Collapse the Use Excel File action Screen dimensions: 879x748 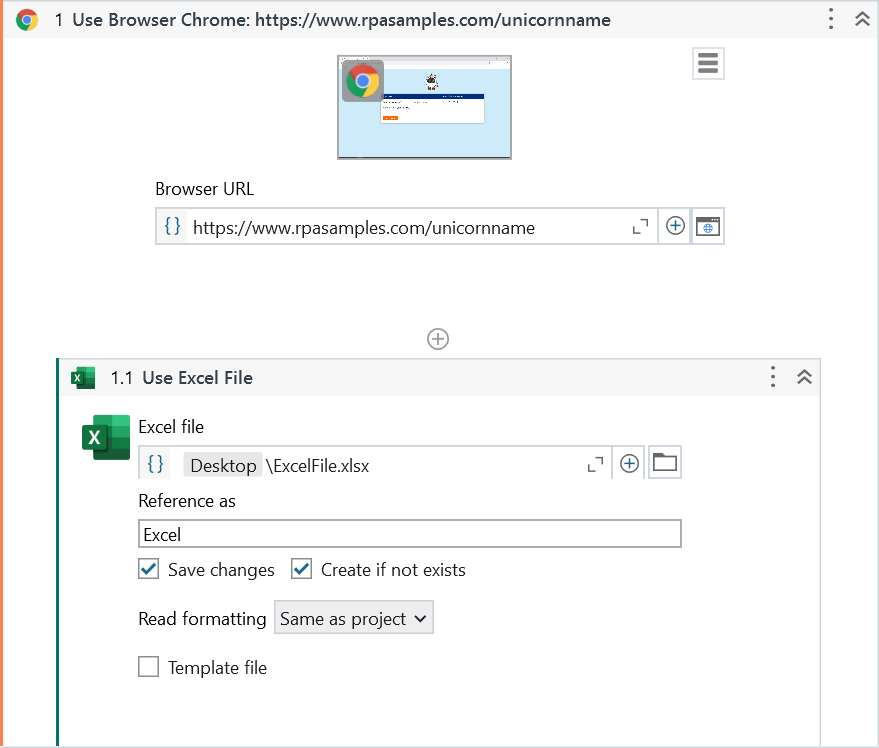click(x=804, y=378)
